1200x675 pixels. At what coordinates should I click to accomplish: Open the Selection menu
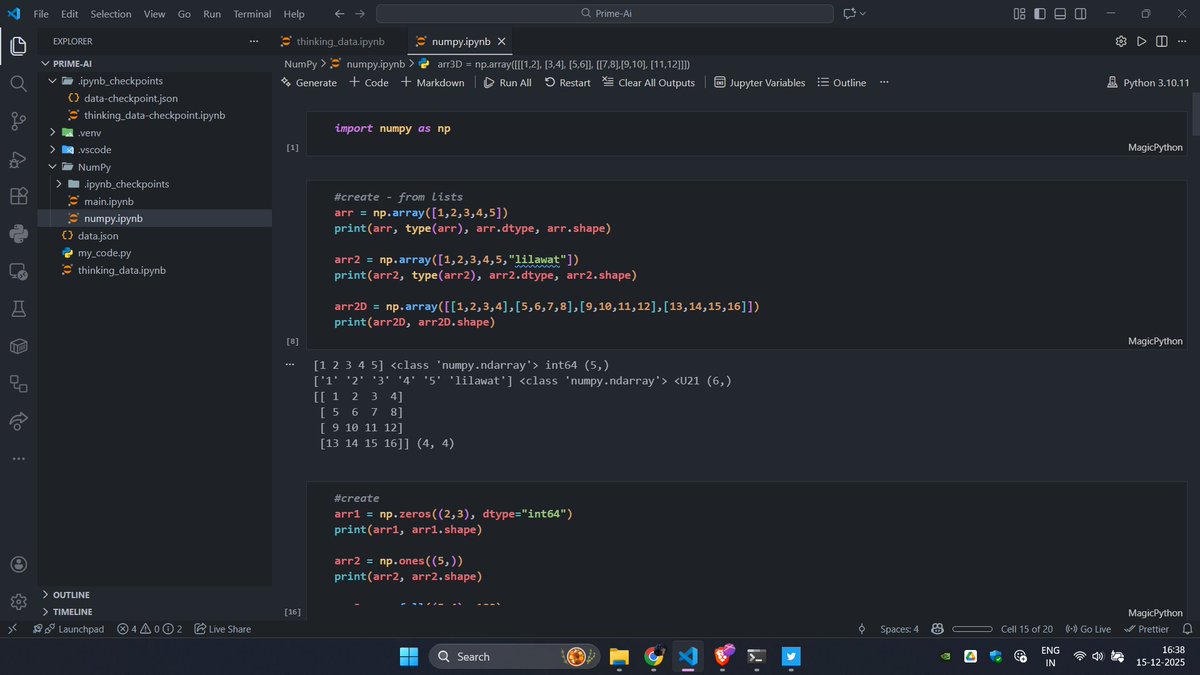pyautogui.click(x=110, y=14)
